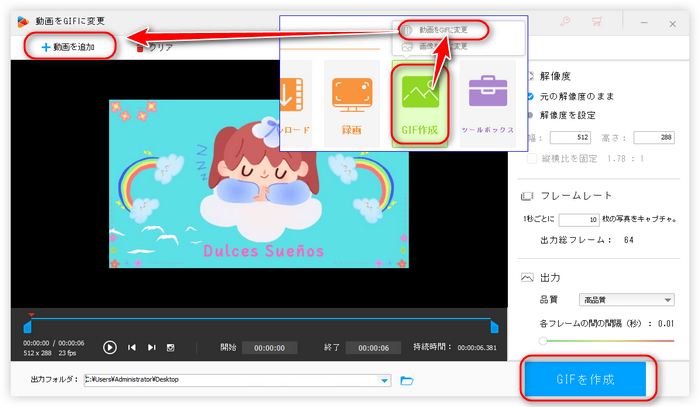This screenshot has width=700, height=407.
Task: Click the GIFを作成 button
Action: coord(585,379)
